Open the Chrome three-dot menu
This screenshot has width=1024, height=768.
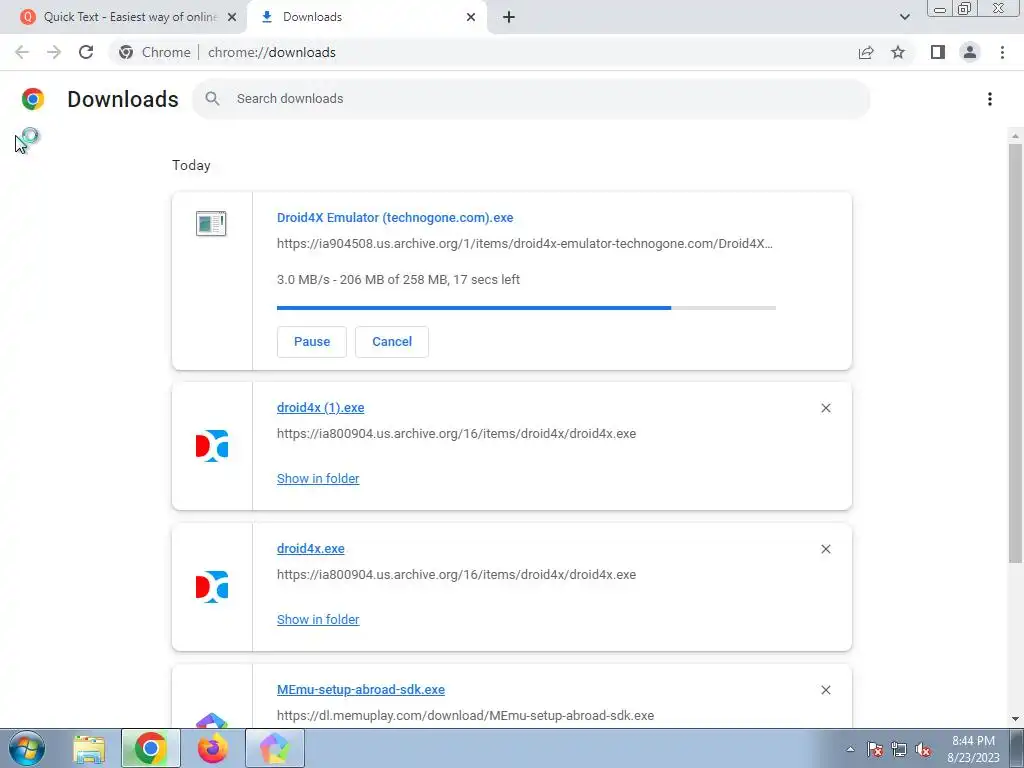coord(1002,52)
